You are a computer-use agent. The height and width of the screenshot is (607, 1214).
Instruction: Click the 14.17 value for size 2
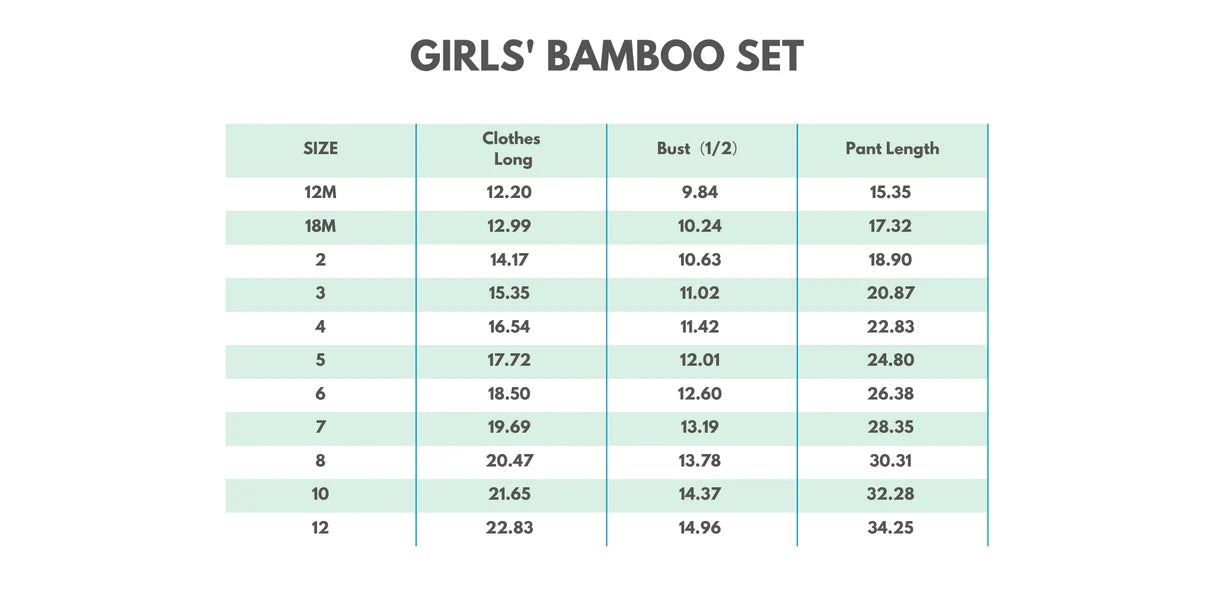[508, 260]
